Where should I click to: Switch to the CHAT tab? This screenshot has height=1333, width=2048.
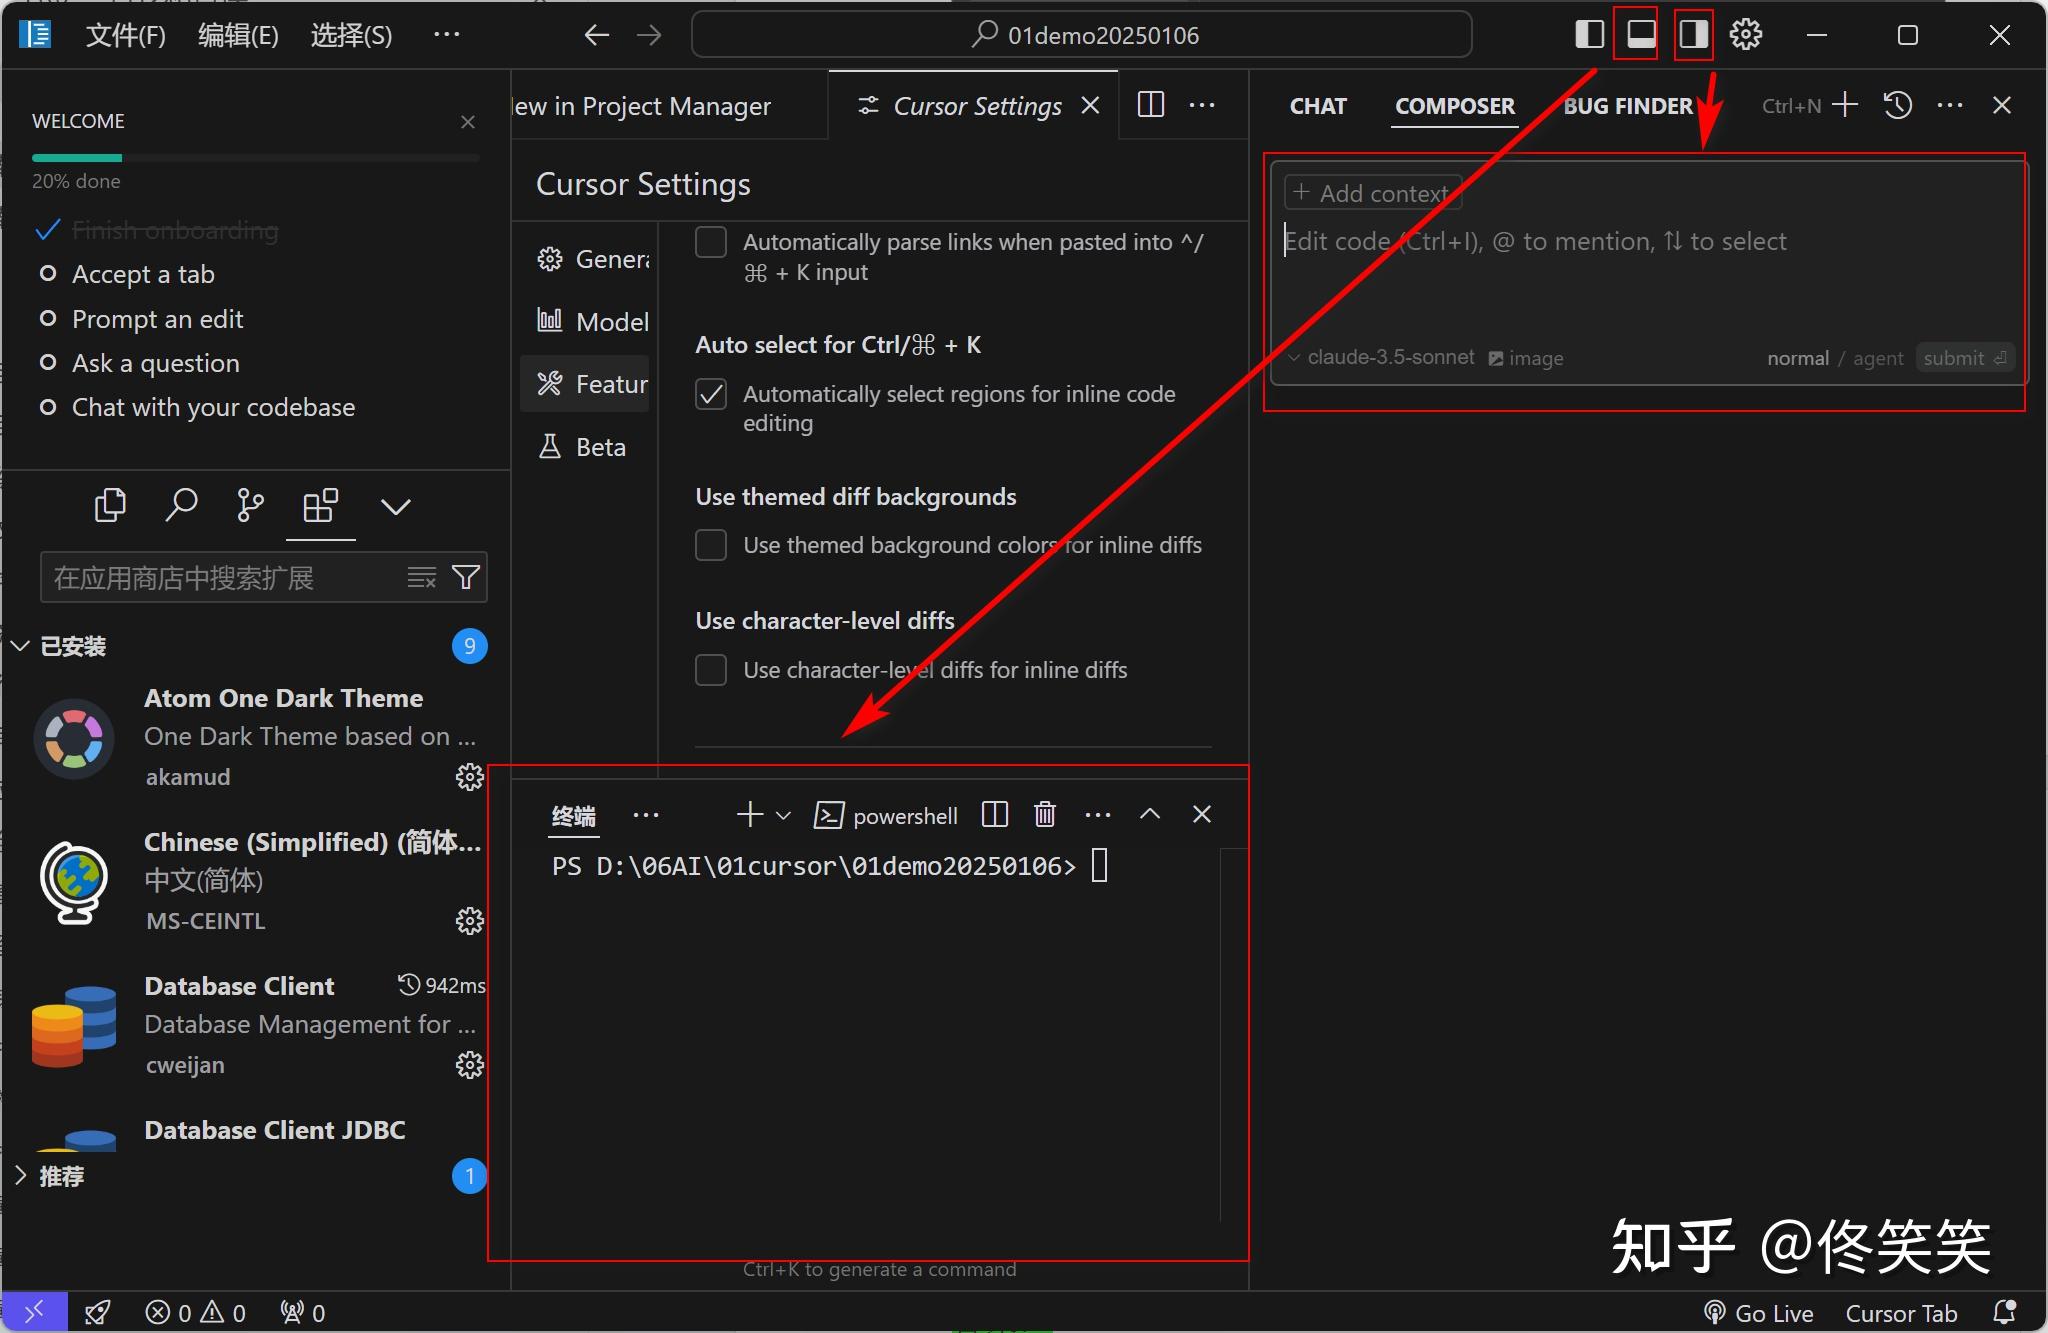coord(1318,106)
